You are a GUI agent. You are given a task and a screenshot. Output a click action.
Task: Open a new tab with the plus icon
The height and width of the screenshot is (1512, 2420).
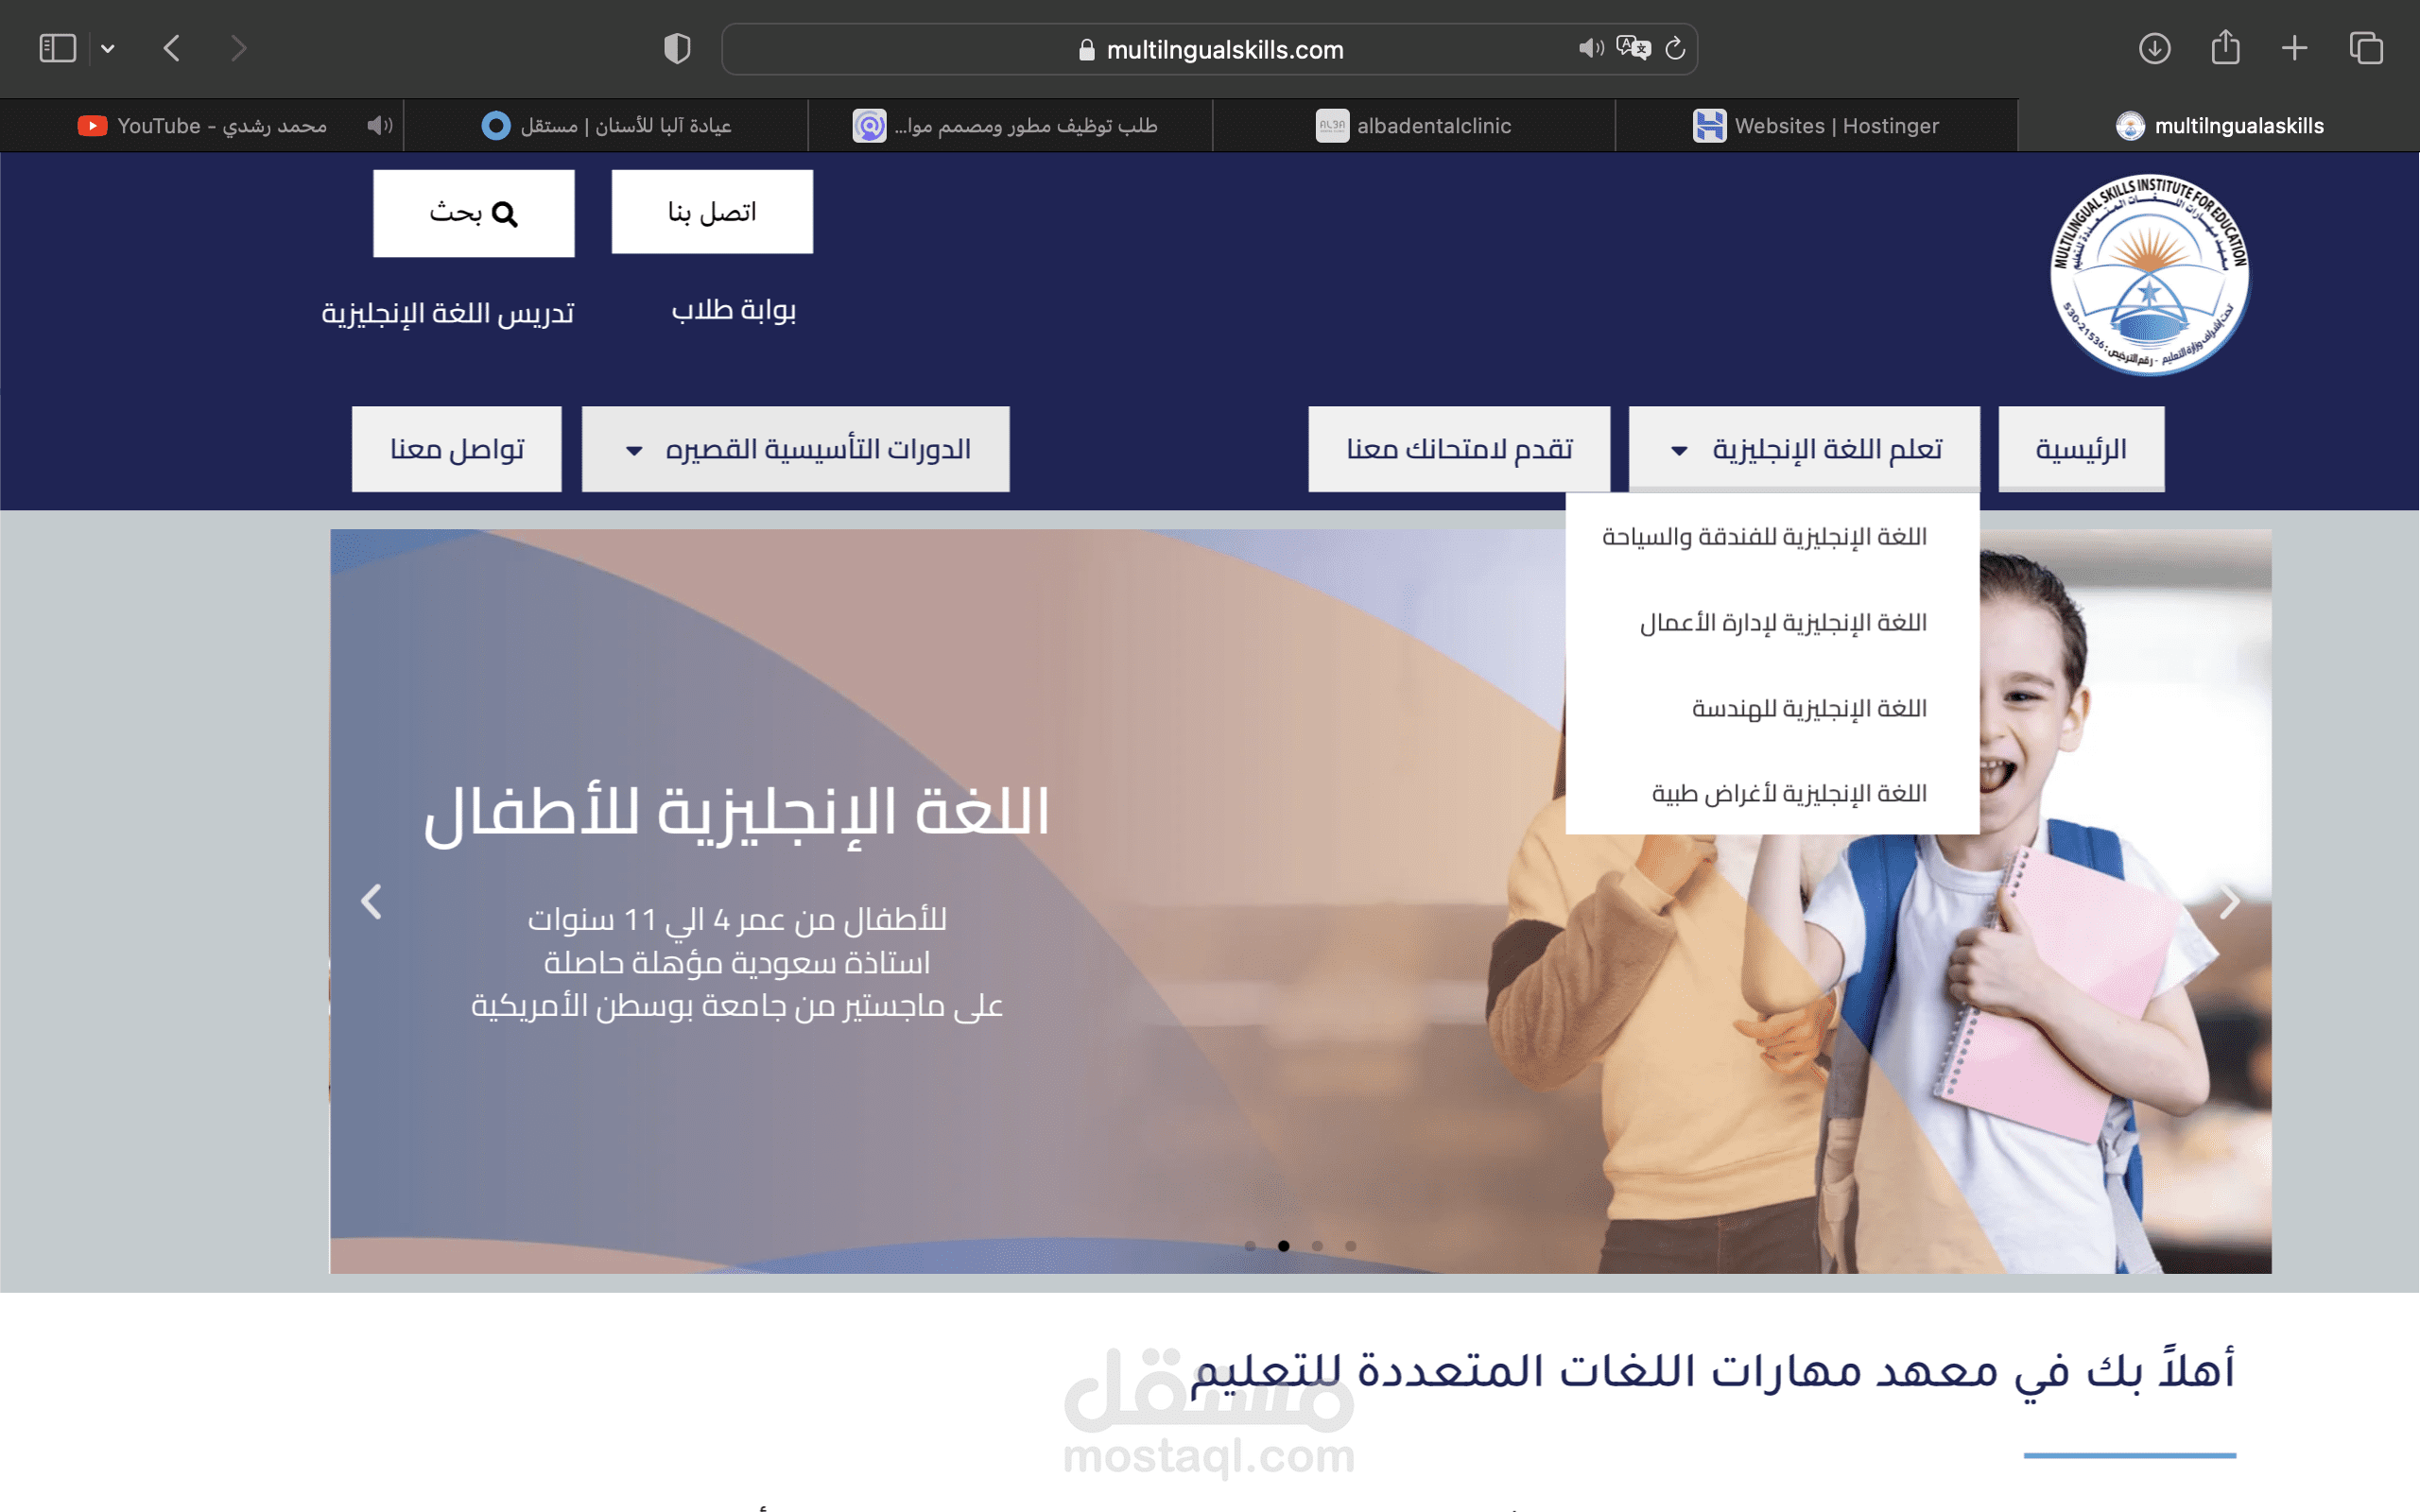coord(2294,48)
